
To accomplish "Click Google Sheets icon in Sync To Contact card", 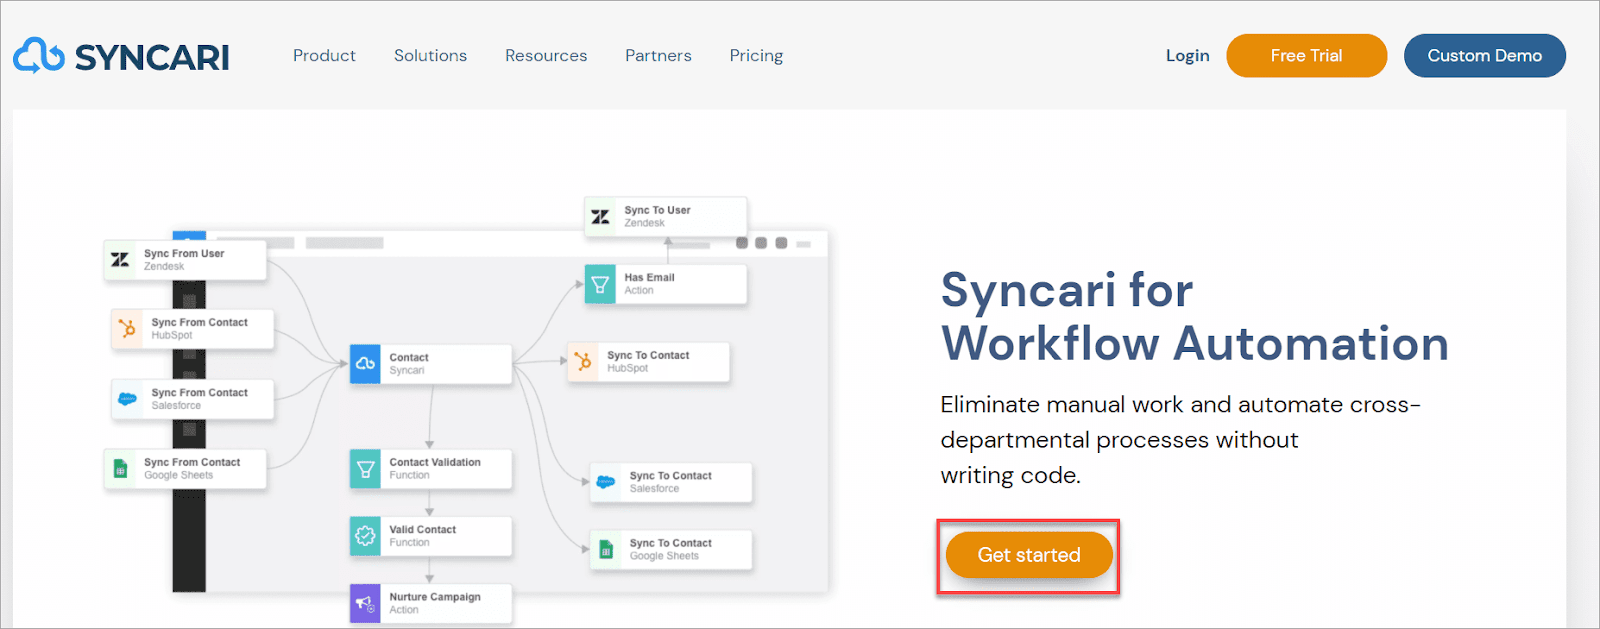I will (x=605, y=549).
